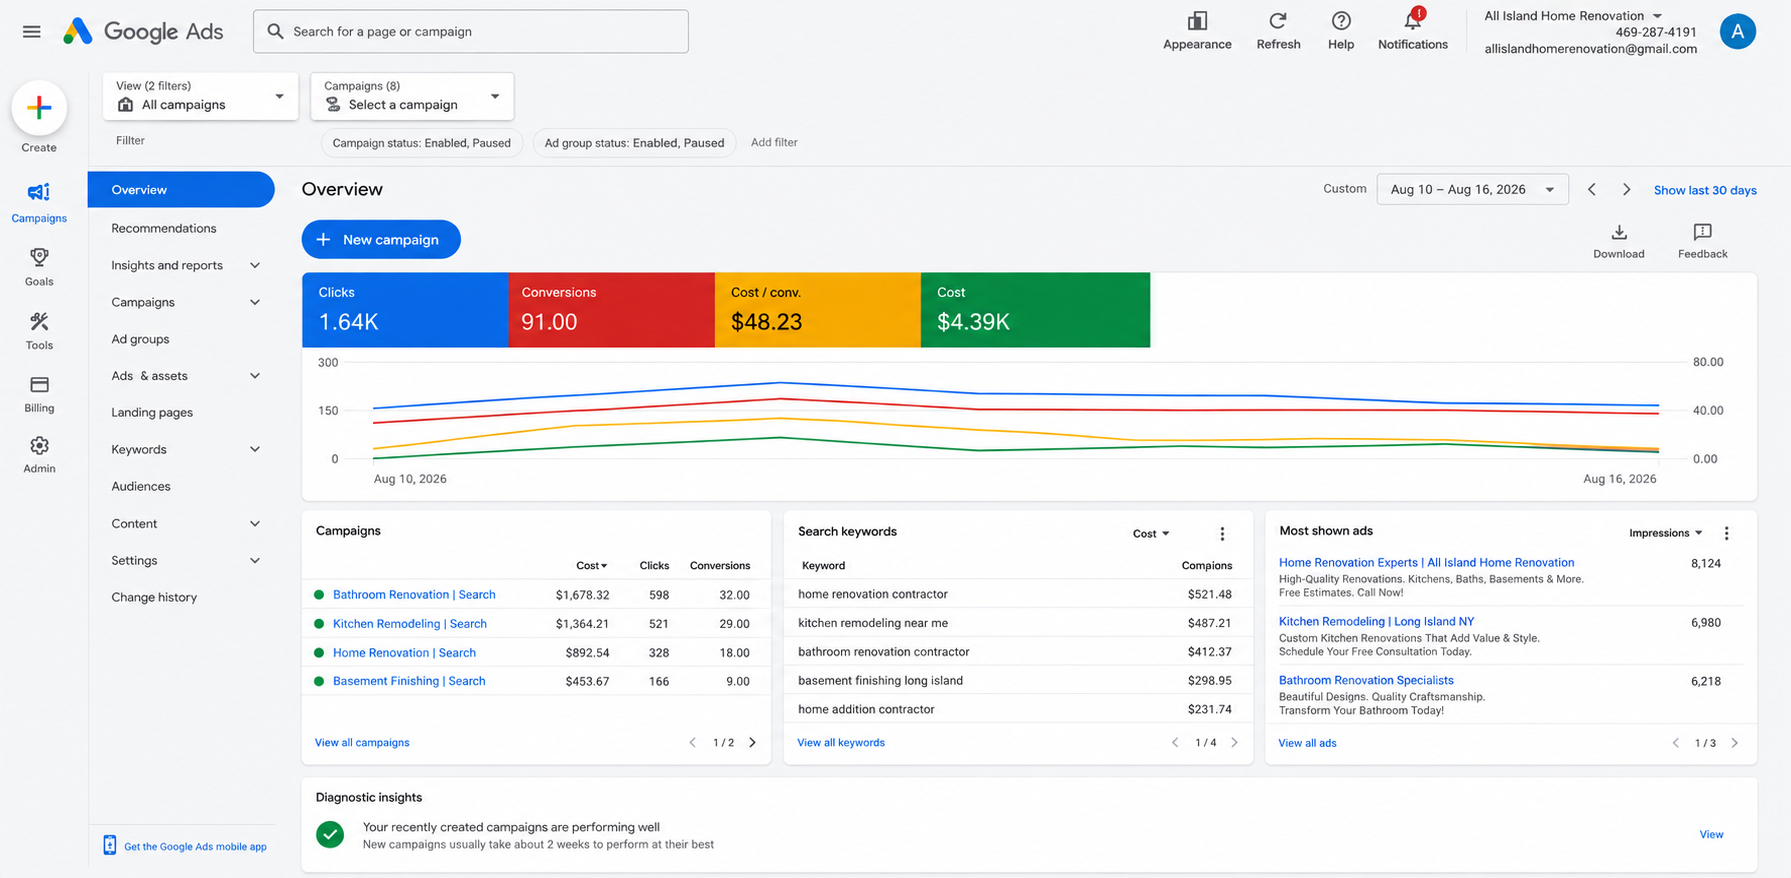The width and height of the screenshot is (1791, 878).
Task: Click the mobile app phone icon
Action: click(x=110, y=846)
